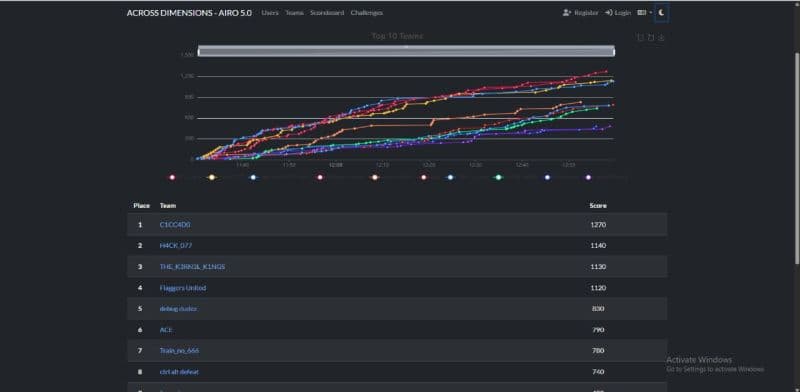The width and height of the screenshot is (800, 392).
Task: Toggle the leftmost legend marker series
Action: pyautogui.click(x=172, y=177)
